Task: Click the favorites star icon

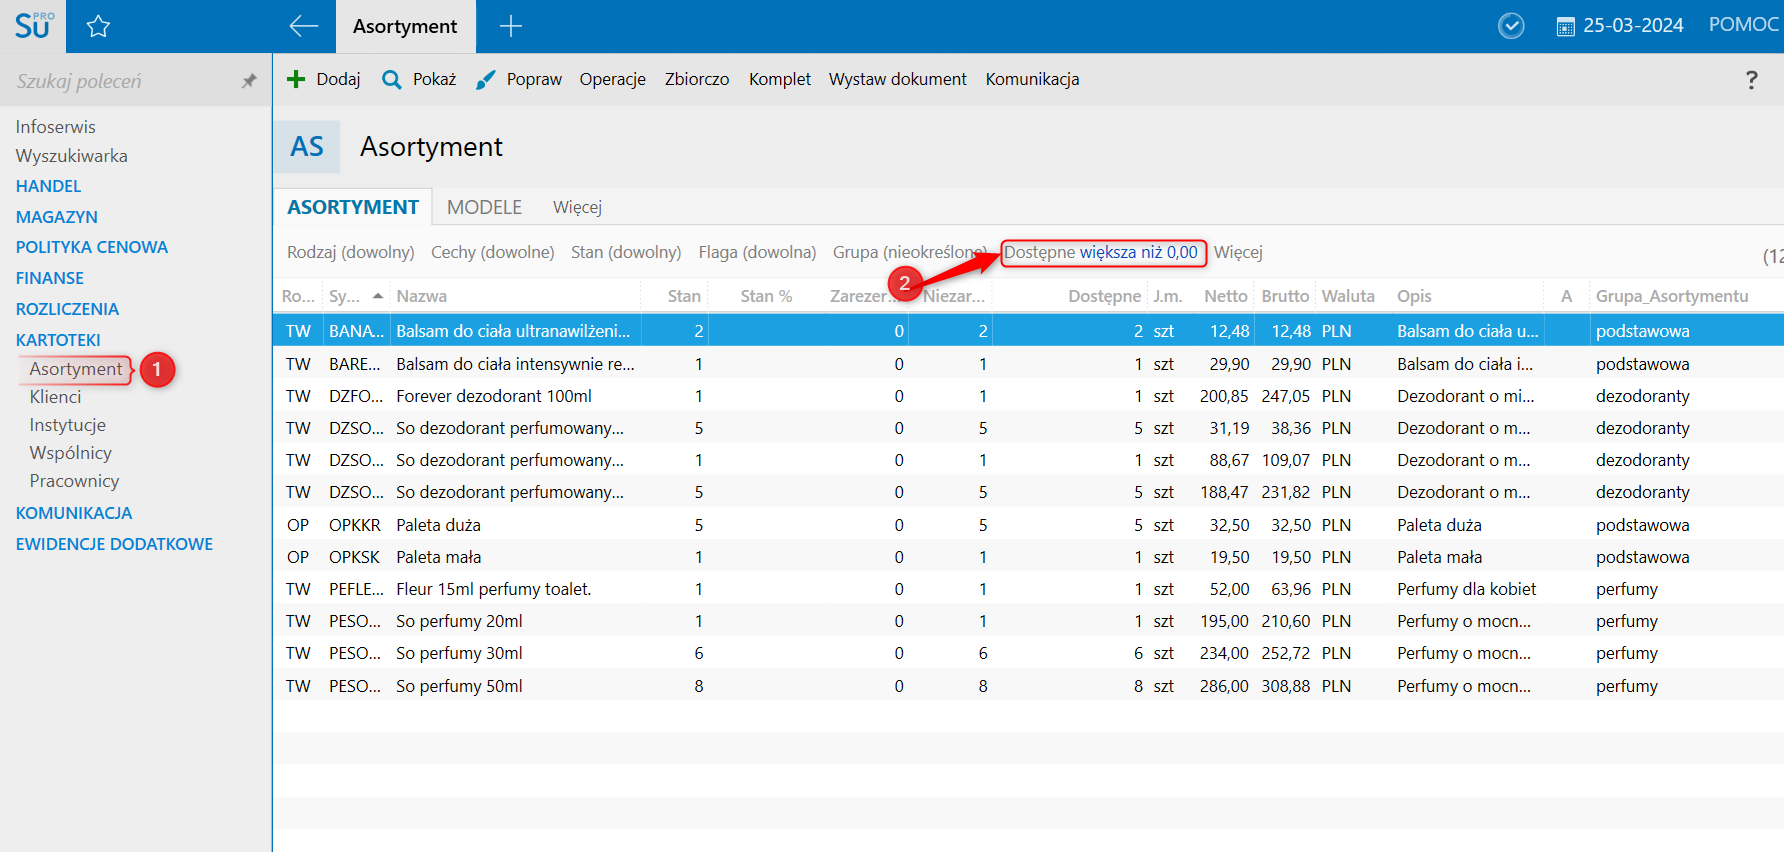Action: pyautogui.click(x=98, y=27)
